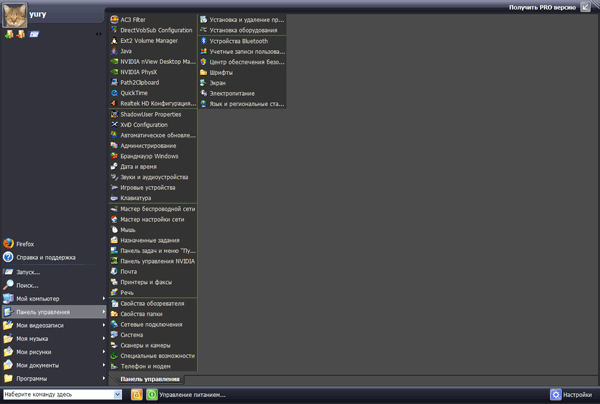
Task: Click the NVIDIA PhysX icon
Action: (114, 72)
